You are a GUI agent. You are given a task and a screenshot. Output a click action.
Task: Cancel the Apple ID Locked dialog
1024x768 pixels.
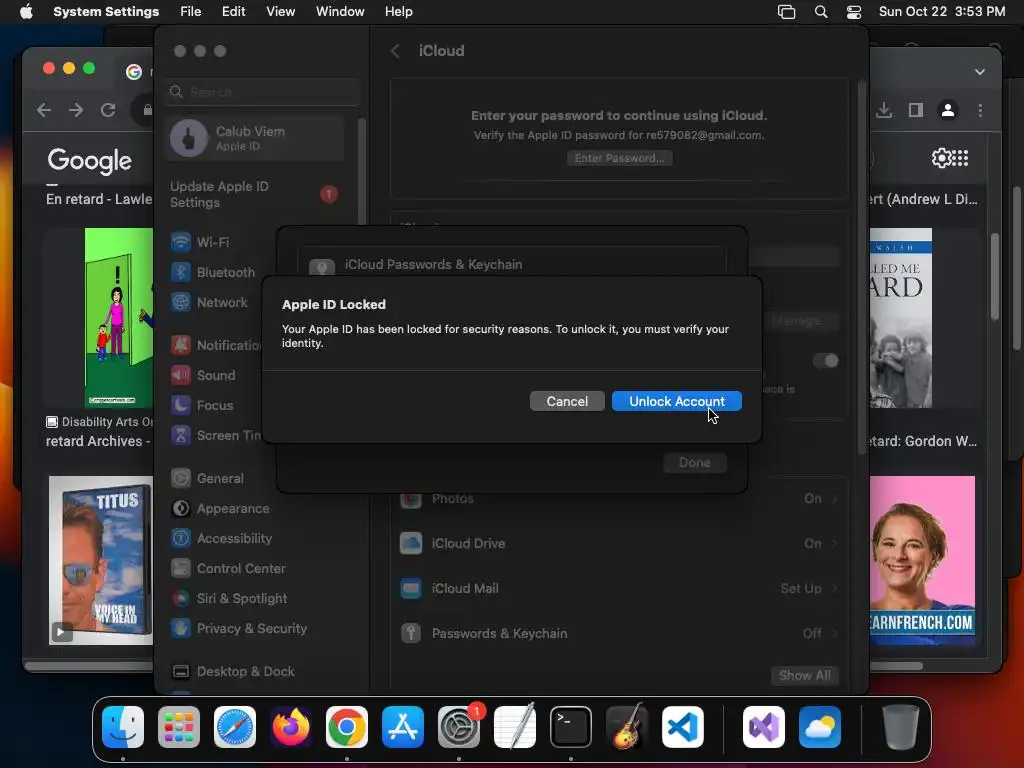(x=567, y=401)
